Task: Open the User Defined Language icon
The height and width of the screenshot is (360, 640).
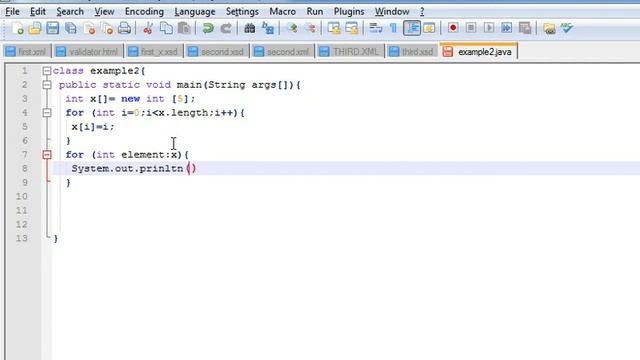Action: pyautogui.click(x=429, y=28)
